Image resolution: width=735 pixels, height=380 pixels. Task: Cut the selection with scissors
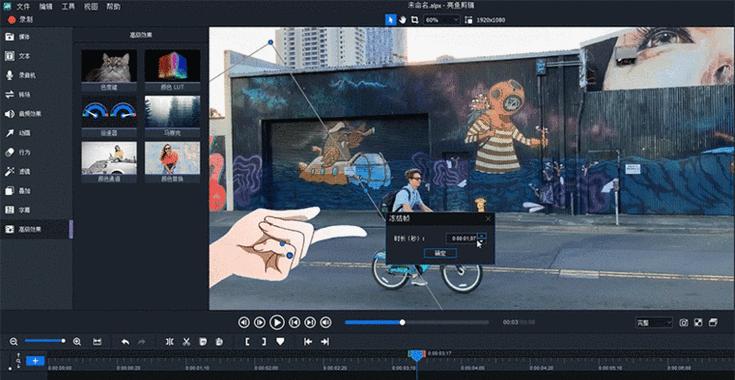(186, 342)
